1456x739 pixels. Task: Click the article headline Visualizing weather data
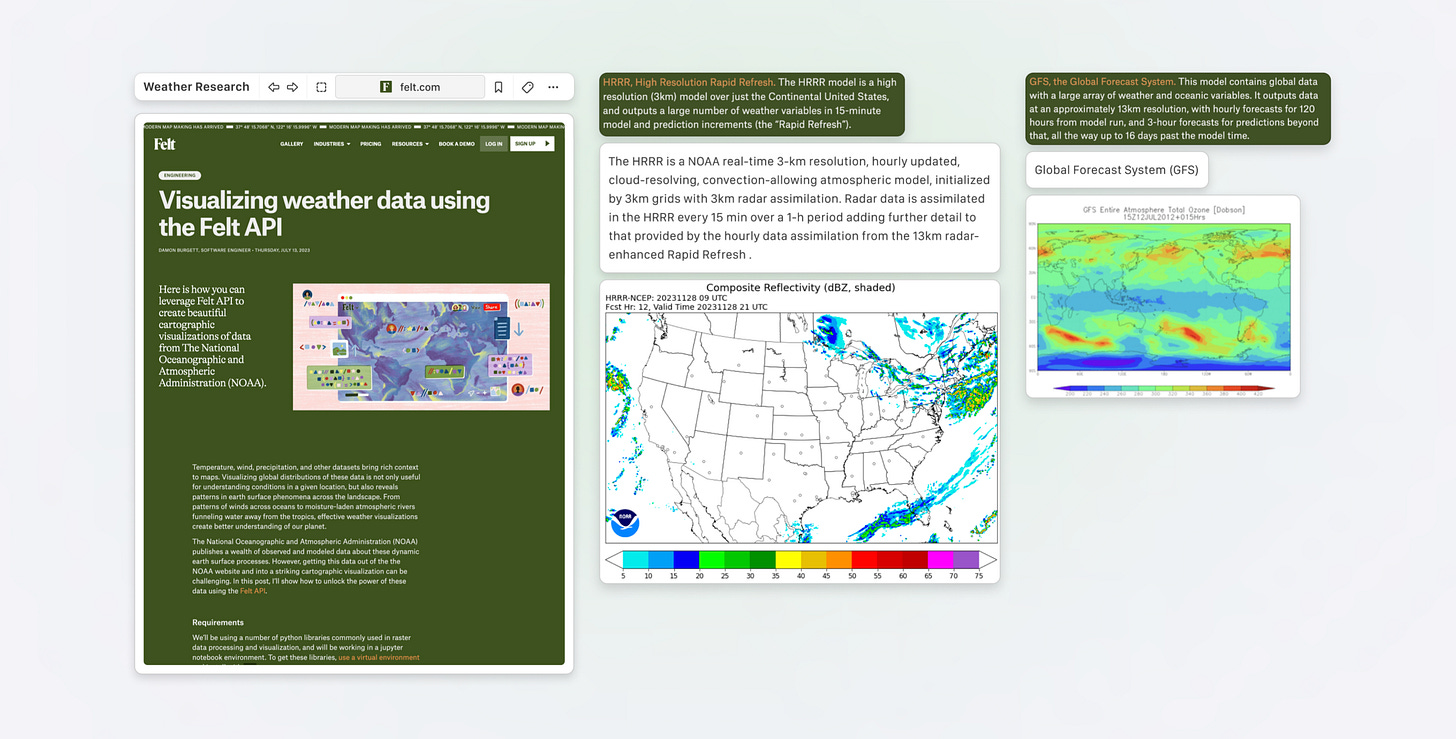pos(324,212)
